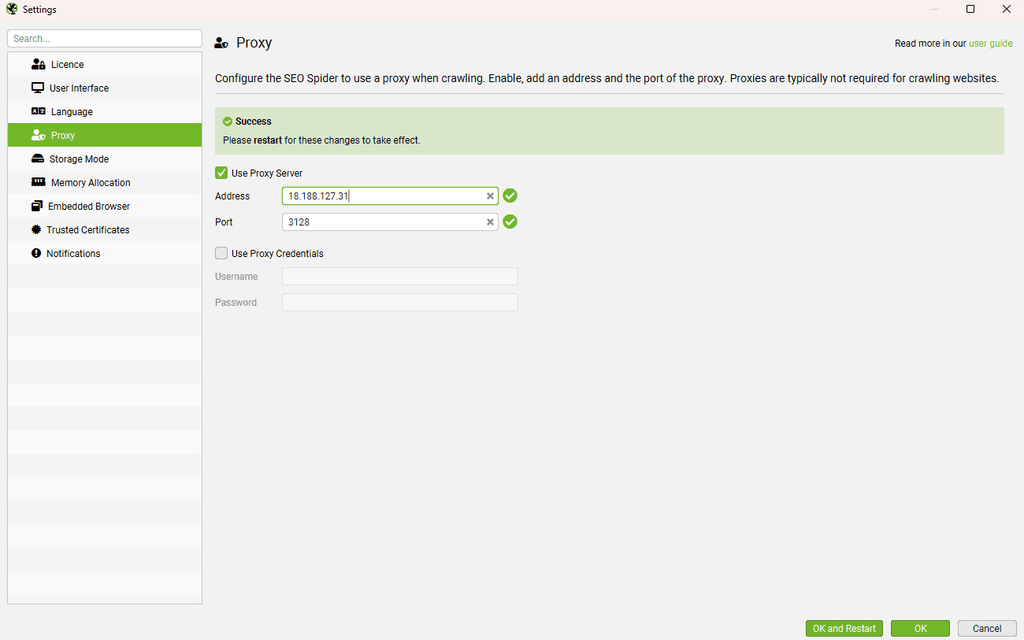
Task: Maximize the Settings window
Action: [970, 9]
